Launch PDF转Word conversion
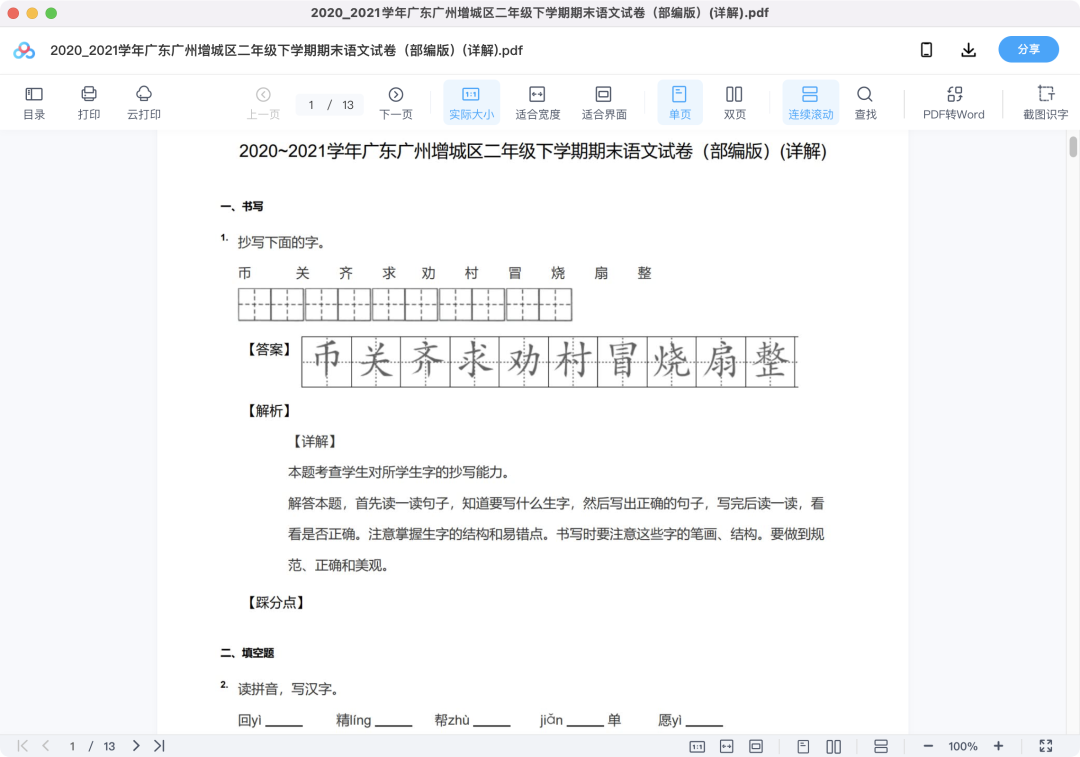 pyautogui.click(x=953, y=103)
